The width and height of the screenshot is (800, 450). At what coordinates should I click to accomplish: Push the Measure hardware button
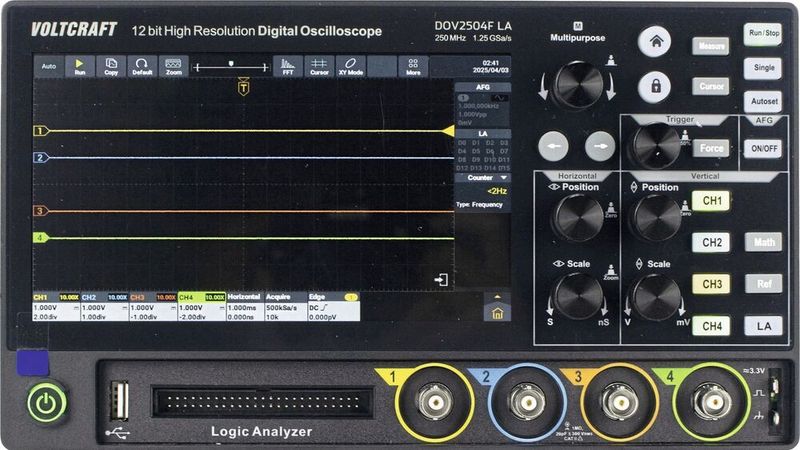click(711, 46)
